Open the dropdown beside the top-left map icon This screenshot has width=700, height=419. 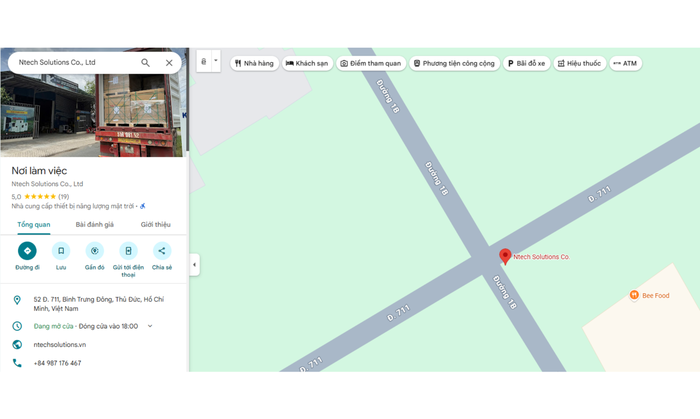[215, 61]
